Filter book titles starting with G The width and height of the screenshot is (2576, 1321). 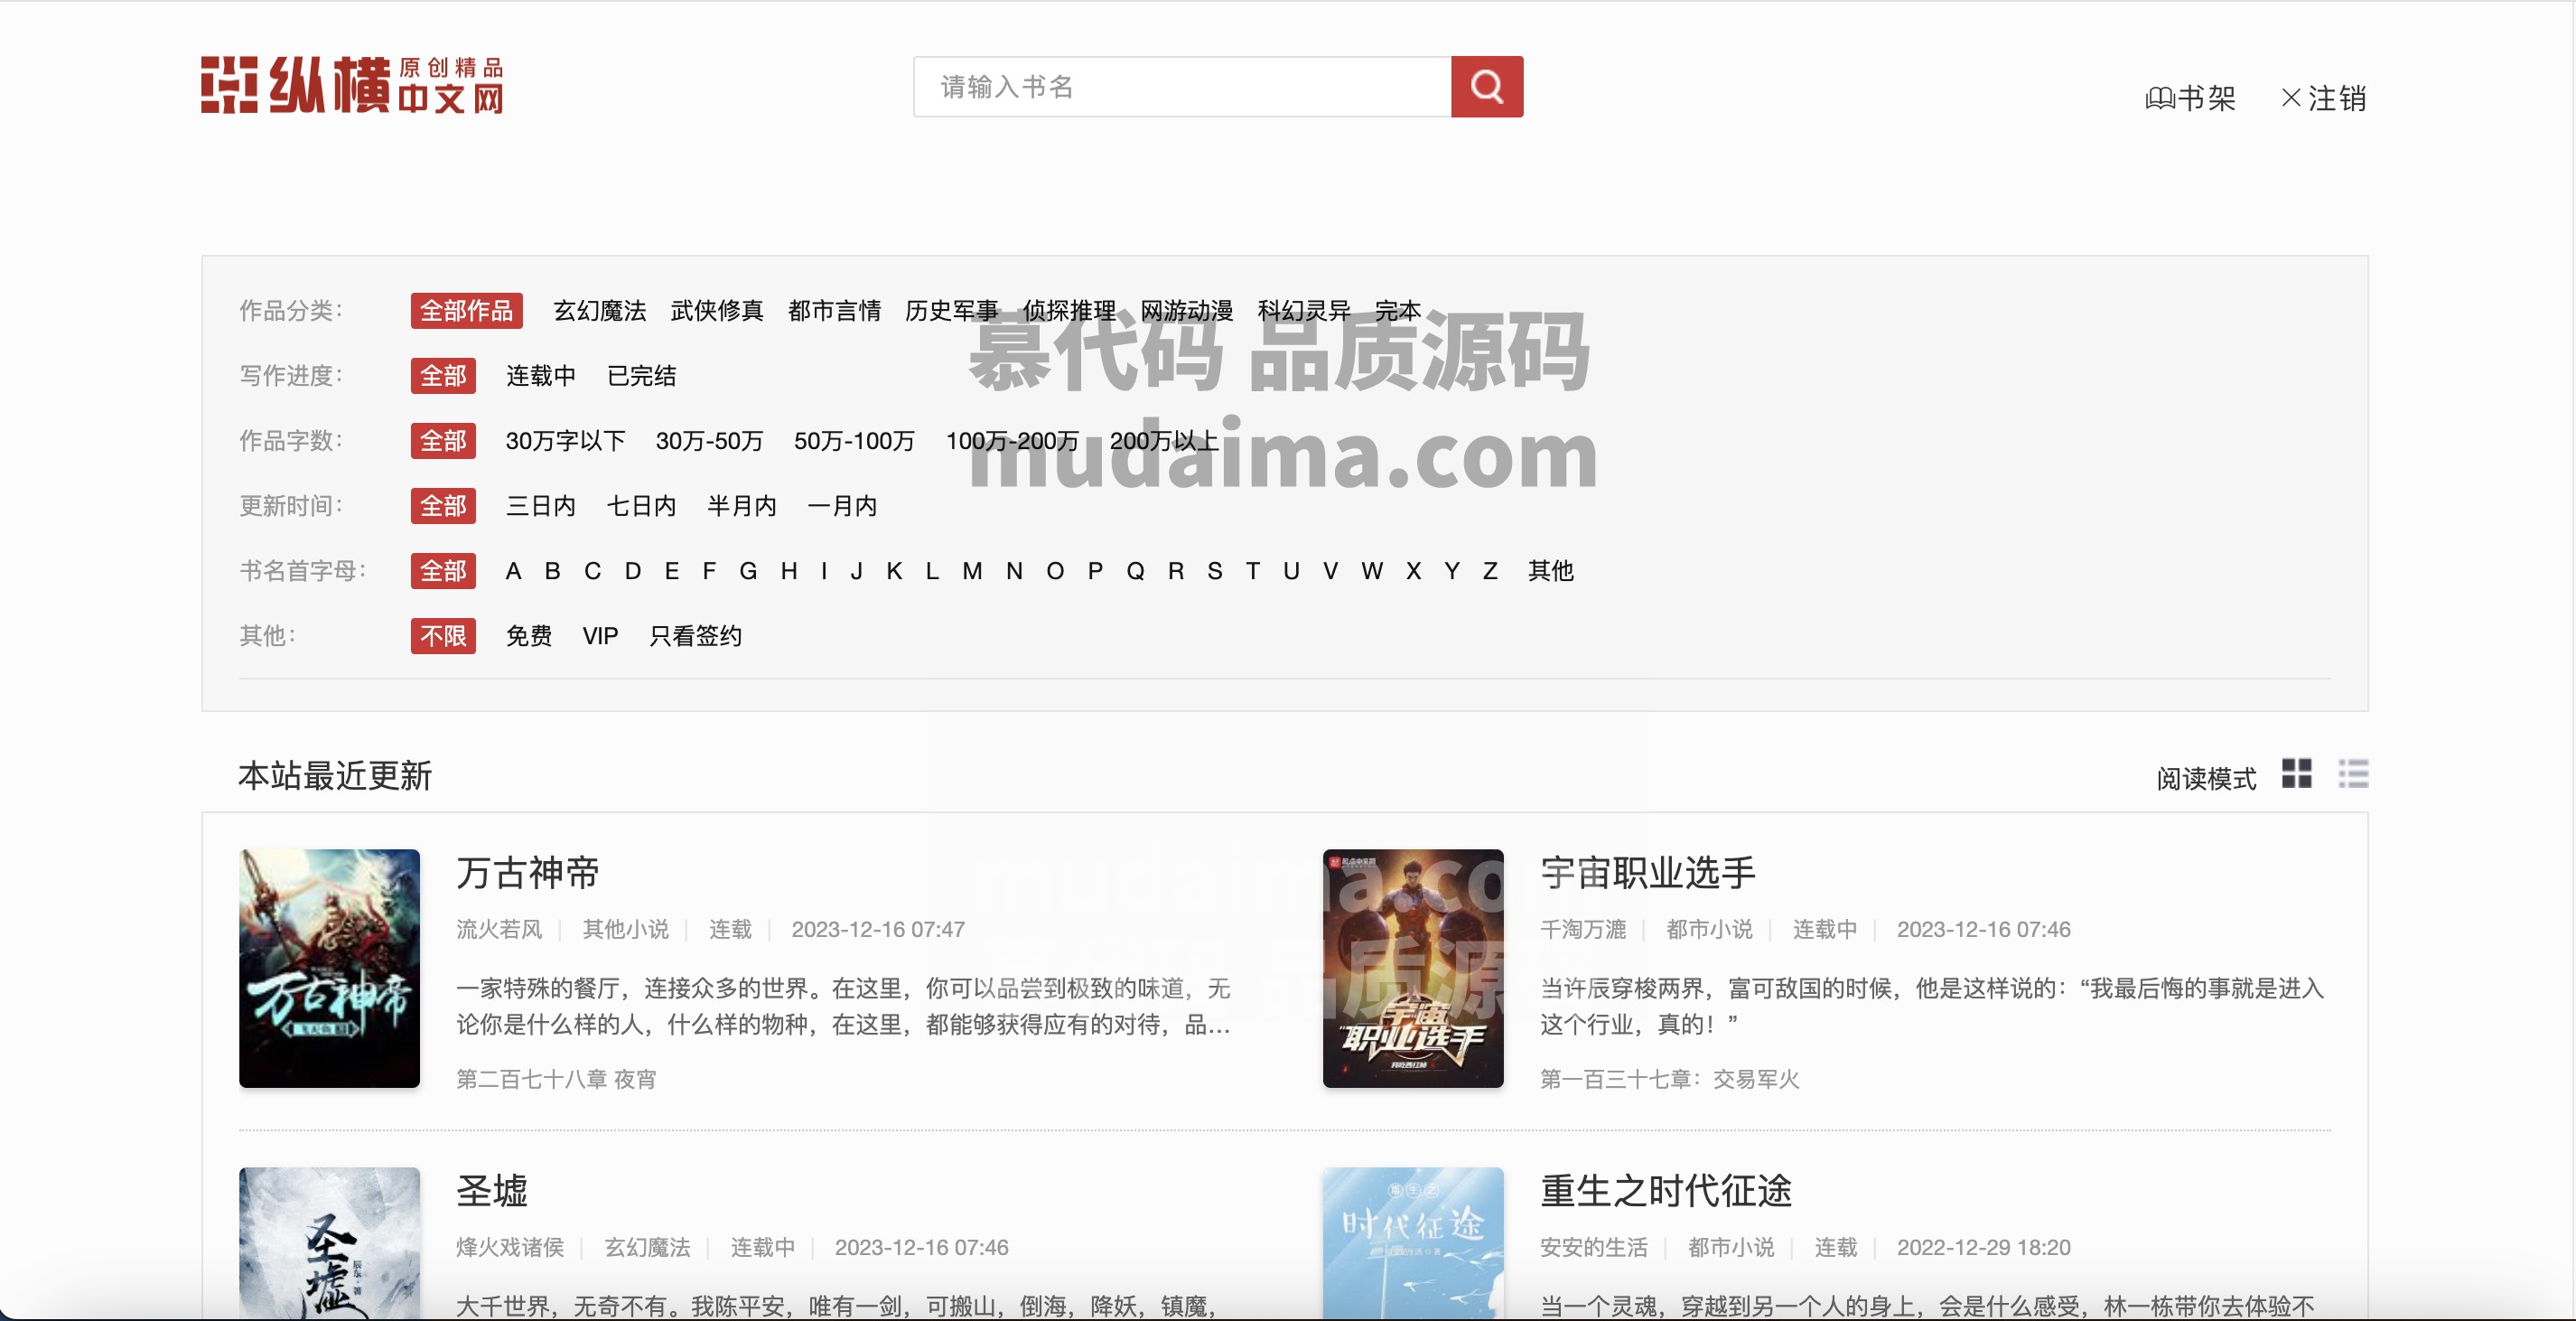[748, 571]
